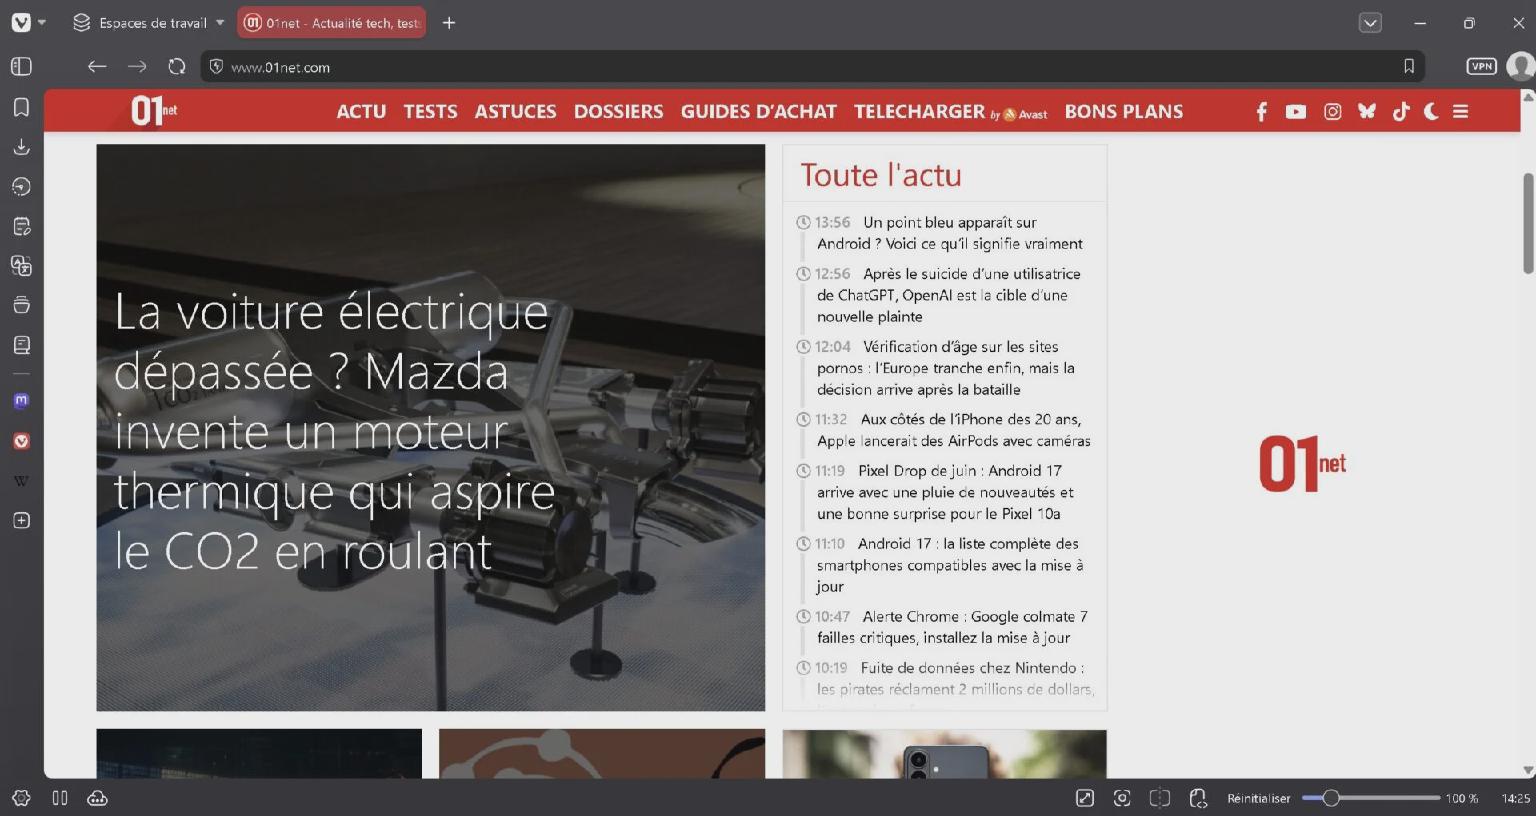The width and height of the screenshot is (1536, 816).
Task: Open the Reading List side panel
Action: click(21, 345)
